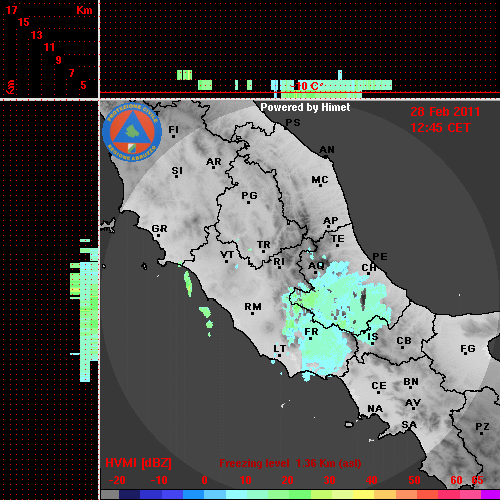Click the CH city label
Screen dimensions: 500x500
click(x=369, y=268)
